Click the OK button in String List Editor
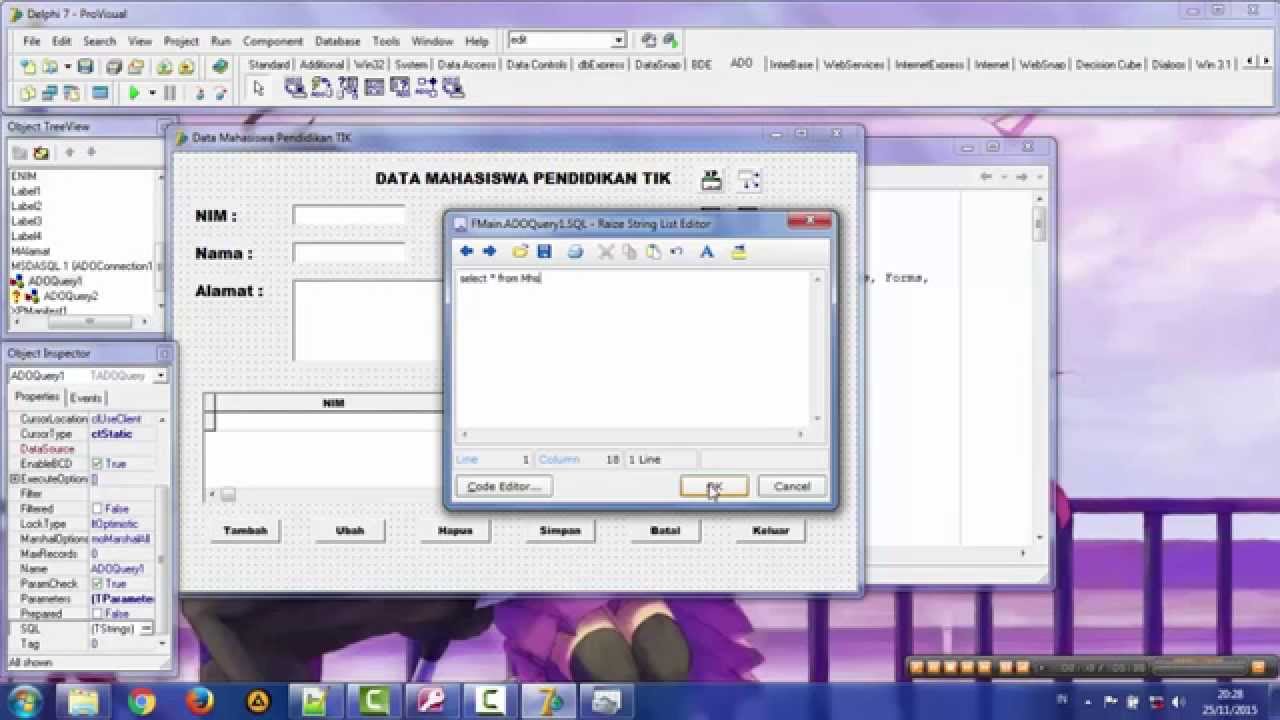 point(714,486)
